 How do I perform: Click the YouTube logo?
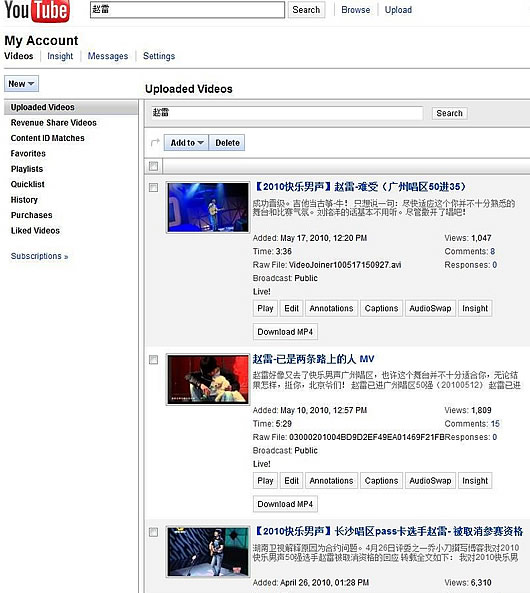[37, 11]
